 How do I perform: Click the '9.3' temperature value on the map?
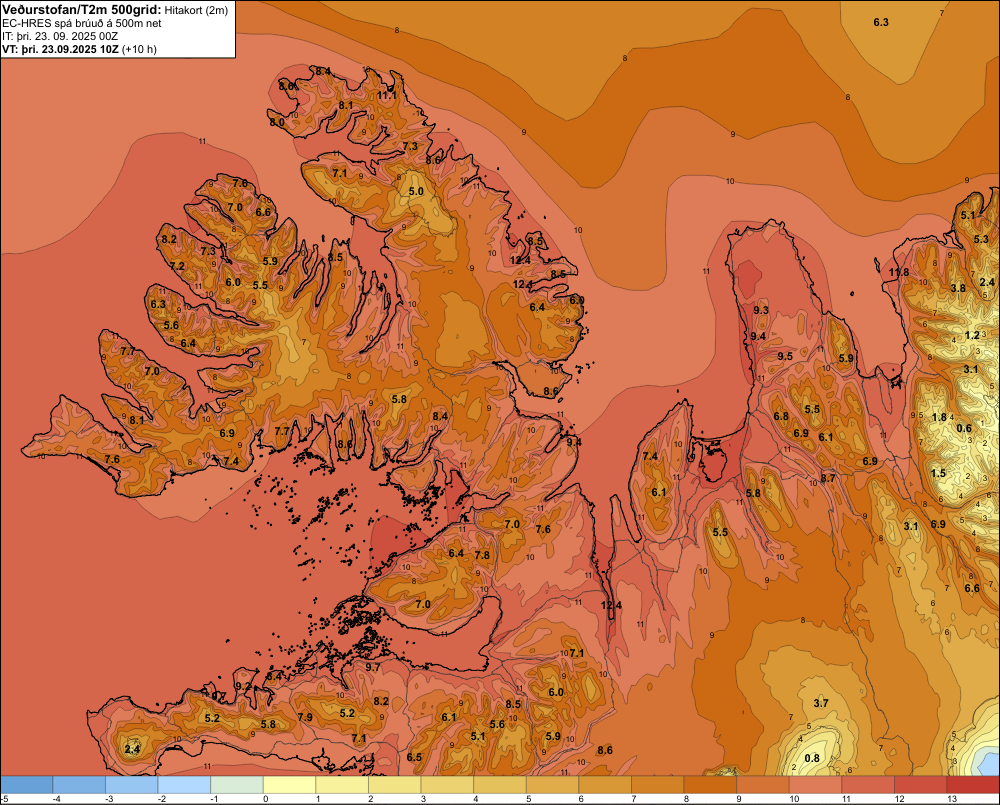tap(761, 310)
